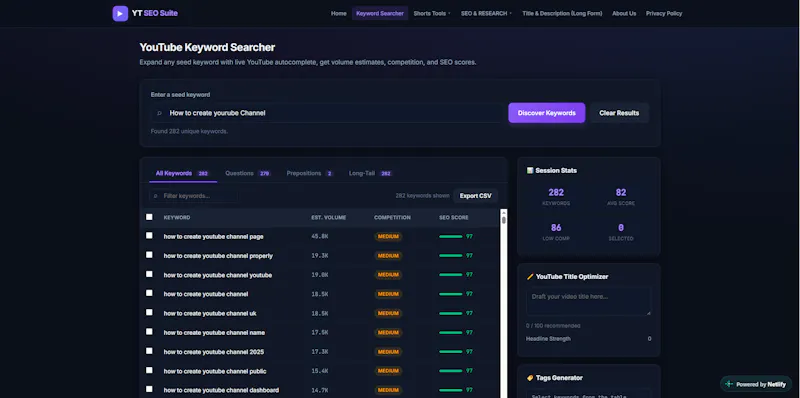Image resolution: width=800 pixels, height=398 pixels.
Task: Toggle the select-all checkbox in the table header
Action: (x=149, y=217)
